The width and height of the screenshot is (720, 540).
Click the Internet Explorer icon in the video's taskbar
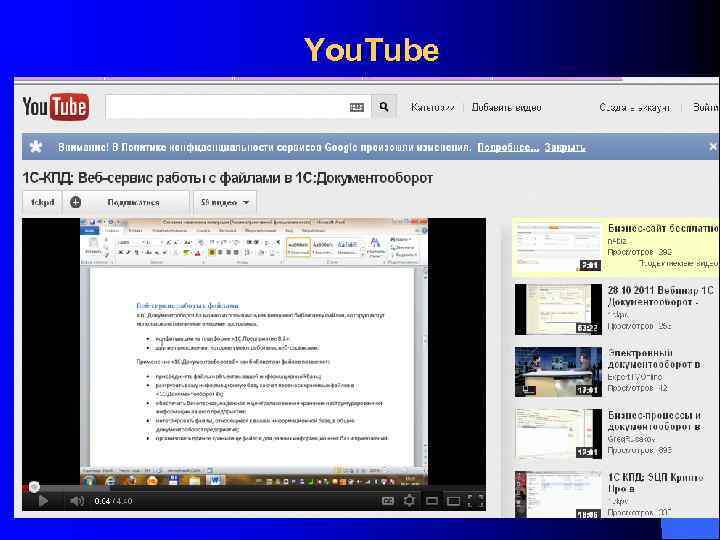(111, 480)
